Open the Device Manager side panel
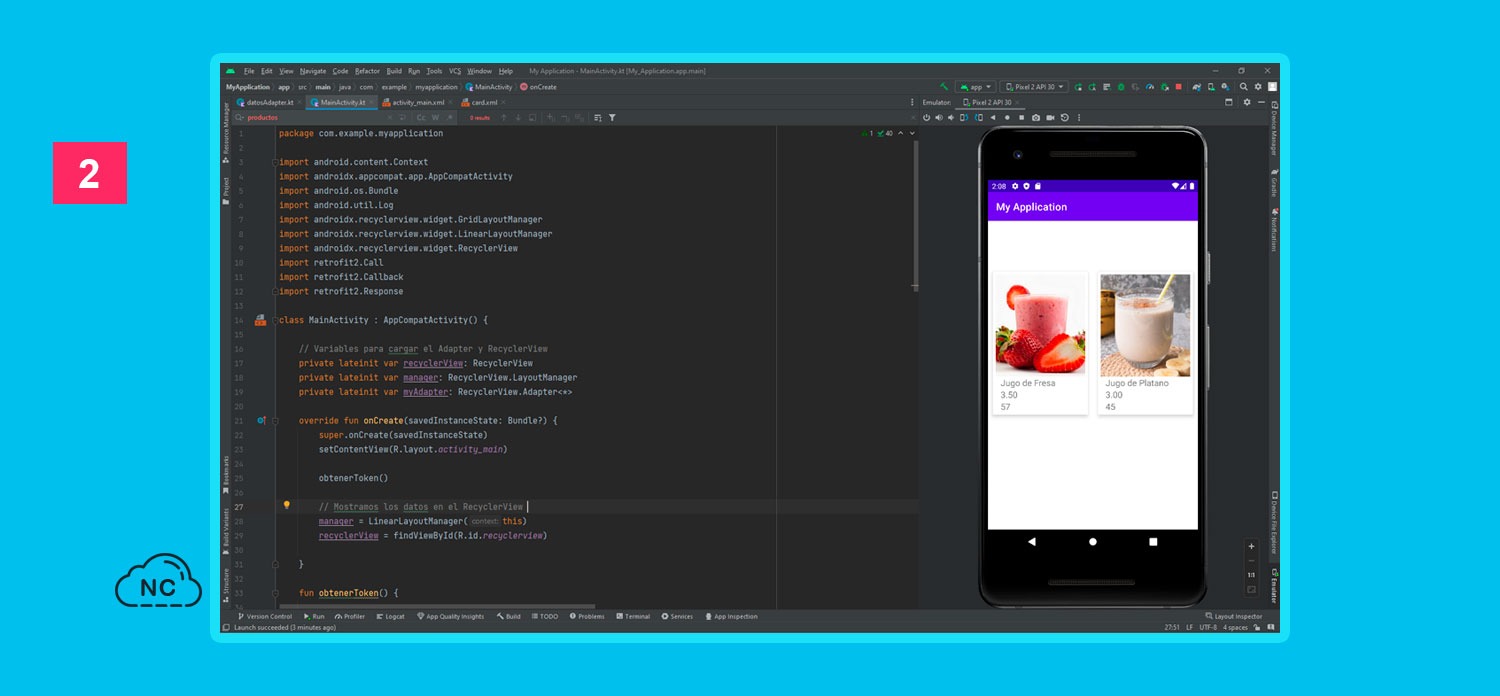This screenshot has width=1500, height=696. tap(1274, 131)
